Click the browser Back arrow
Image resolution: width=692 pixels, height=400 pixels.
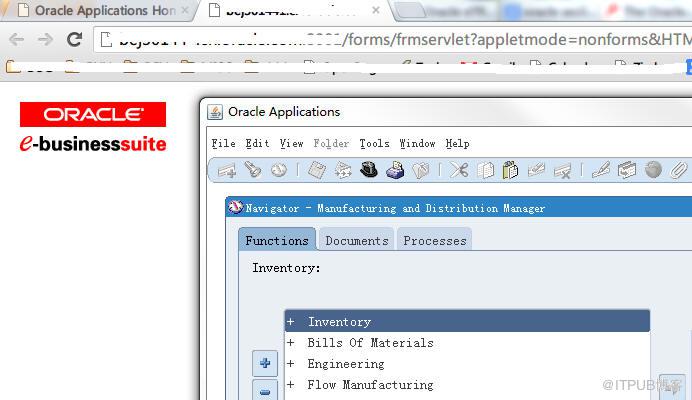click(17, 40)
